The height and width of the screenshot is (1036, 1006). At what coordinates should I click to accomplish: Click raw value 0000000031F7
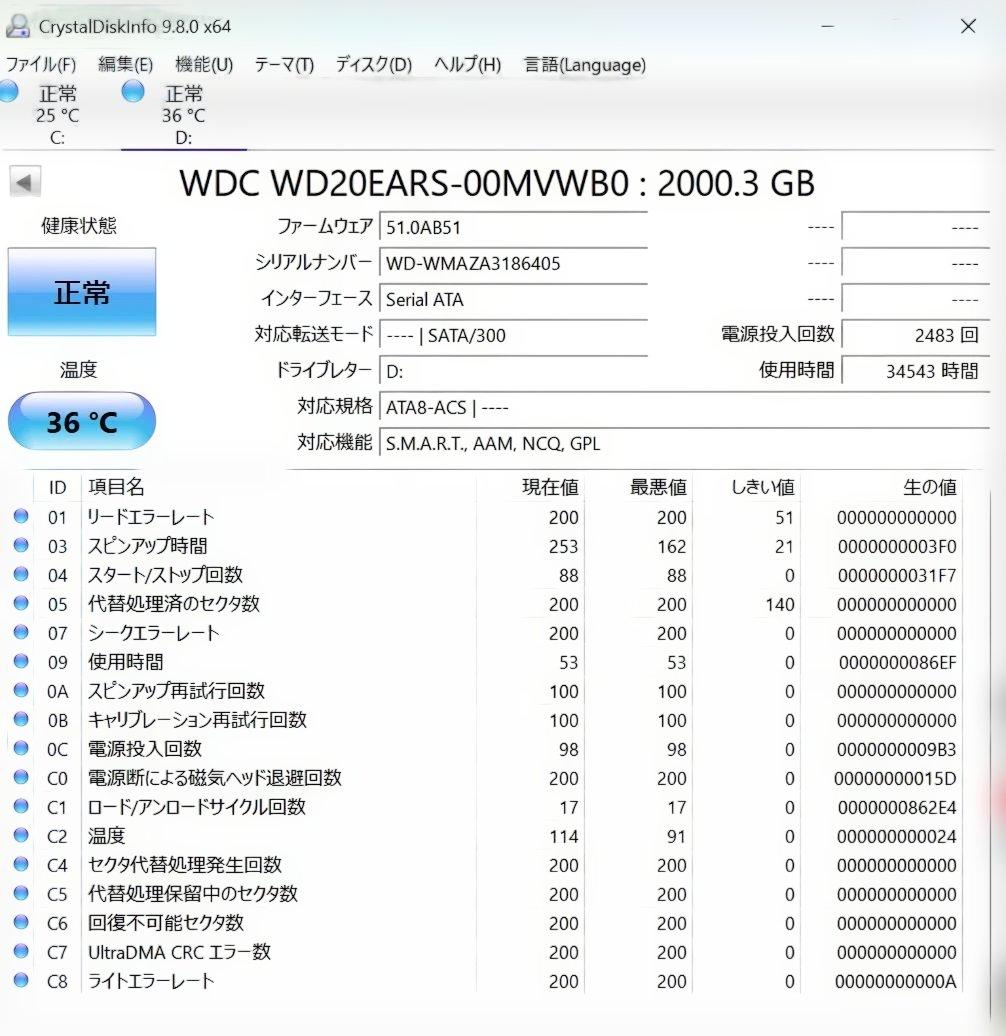click(897, 575)
